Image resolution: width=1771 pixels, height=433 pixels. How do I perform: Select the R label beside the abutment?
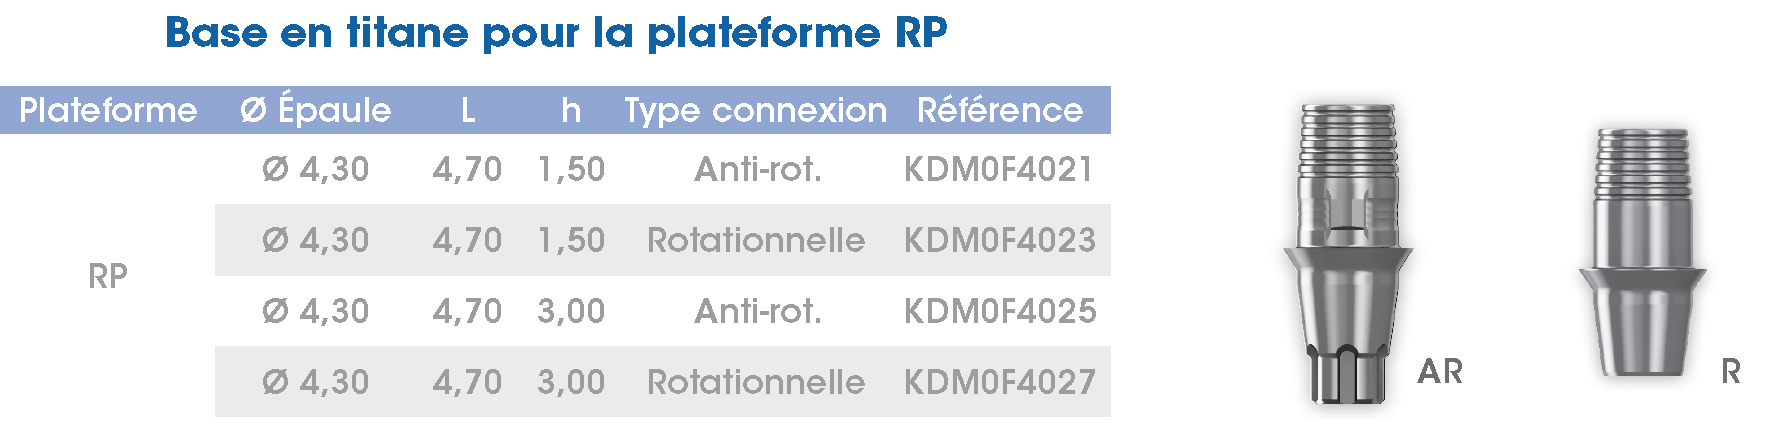(1731, 372)
